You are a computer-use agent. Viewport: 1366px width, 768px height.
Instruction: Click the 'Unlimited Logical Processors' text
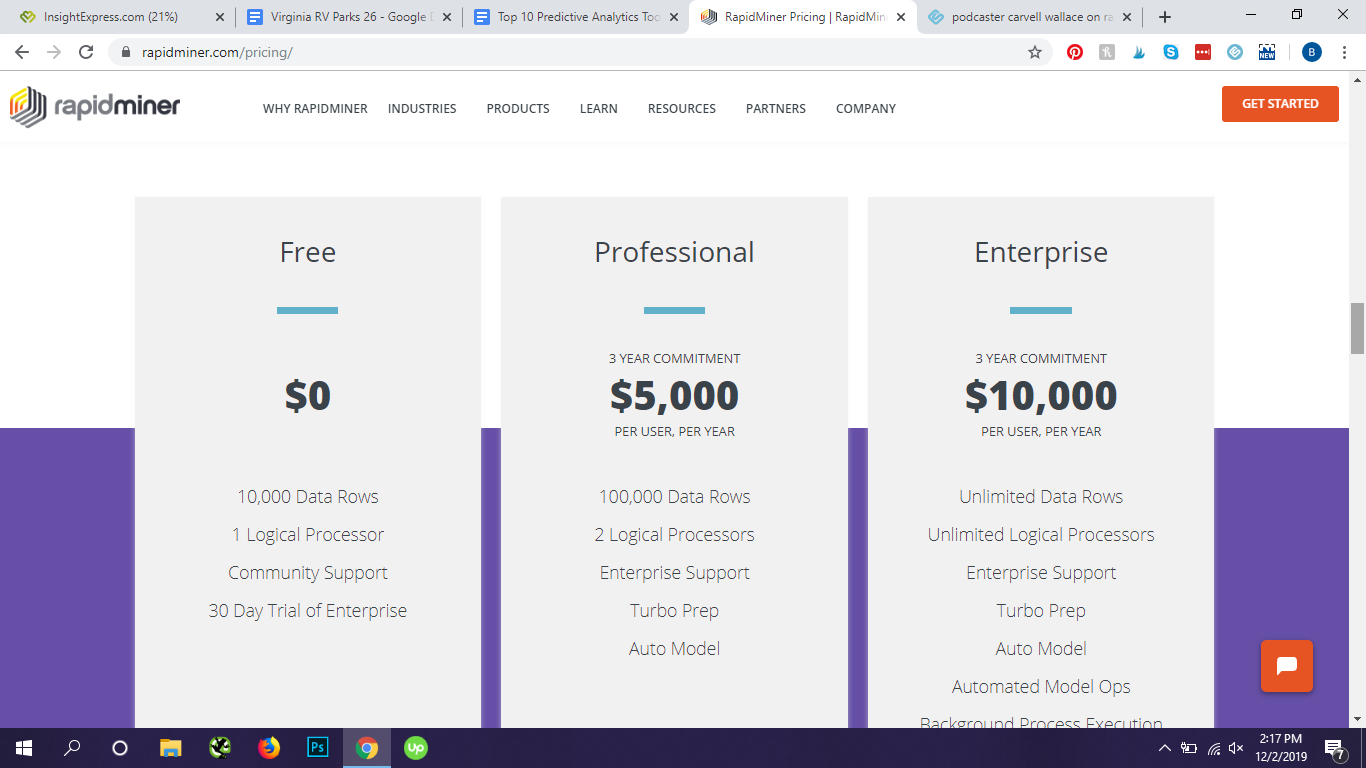tap(1041, 535)
